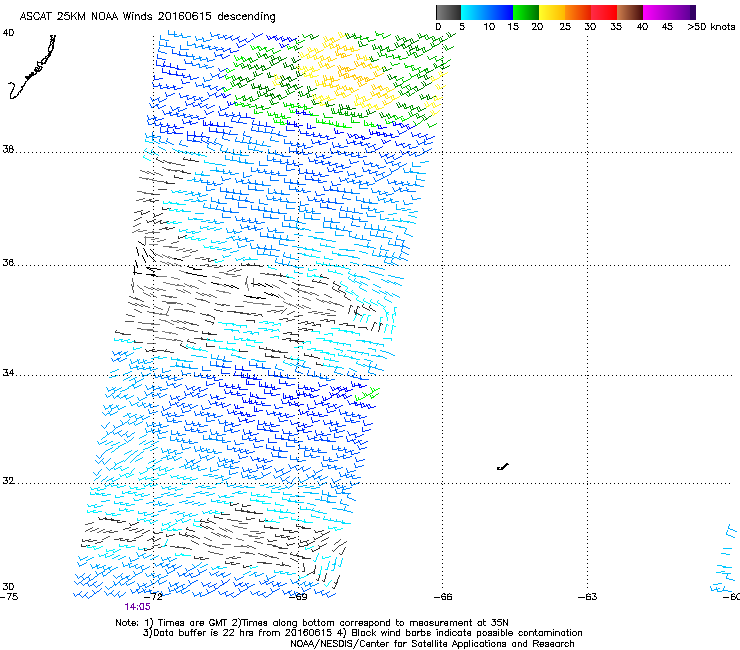The image size is (740, 650).
Task: Click the note 'measurement at 35N'
Action: point(460,623)
